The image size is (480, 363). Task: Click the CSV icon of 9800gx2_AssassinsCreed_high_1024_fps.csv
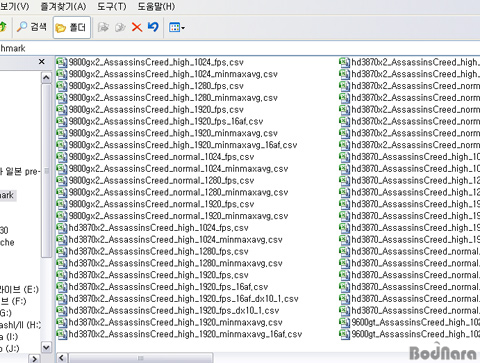click(x=62, y=62)
